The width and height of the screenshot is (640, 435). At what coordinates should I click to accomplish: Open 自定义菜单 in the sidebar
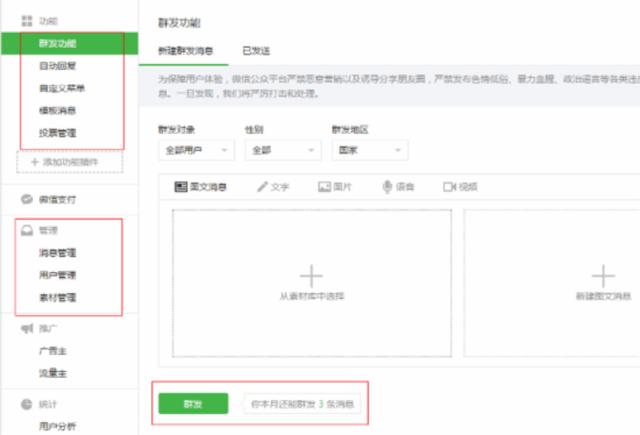(x=62, y=88)
